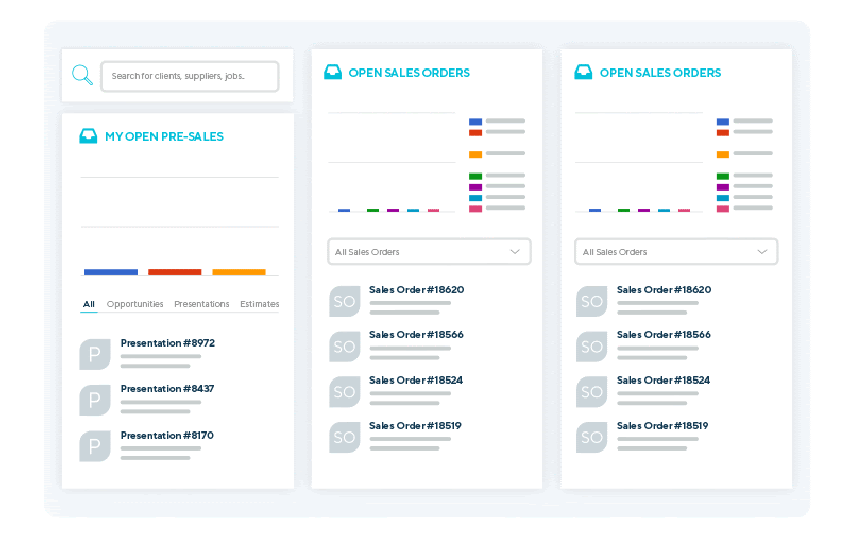Click teal legend swatch in right sales orders chart
Screen dimensions: 850x536
(x=723, y=198)
